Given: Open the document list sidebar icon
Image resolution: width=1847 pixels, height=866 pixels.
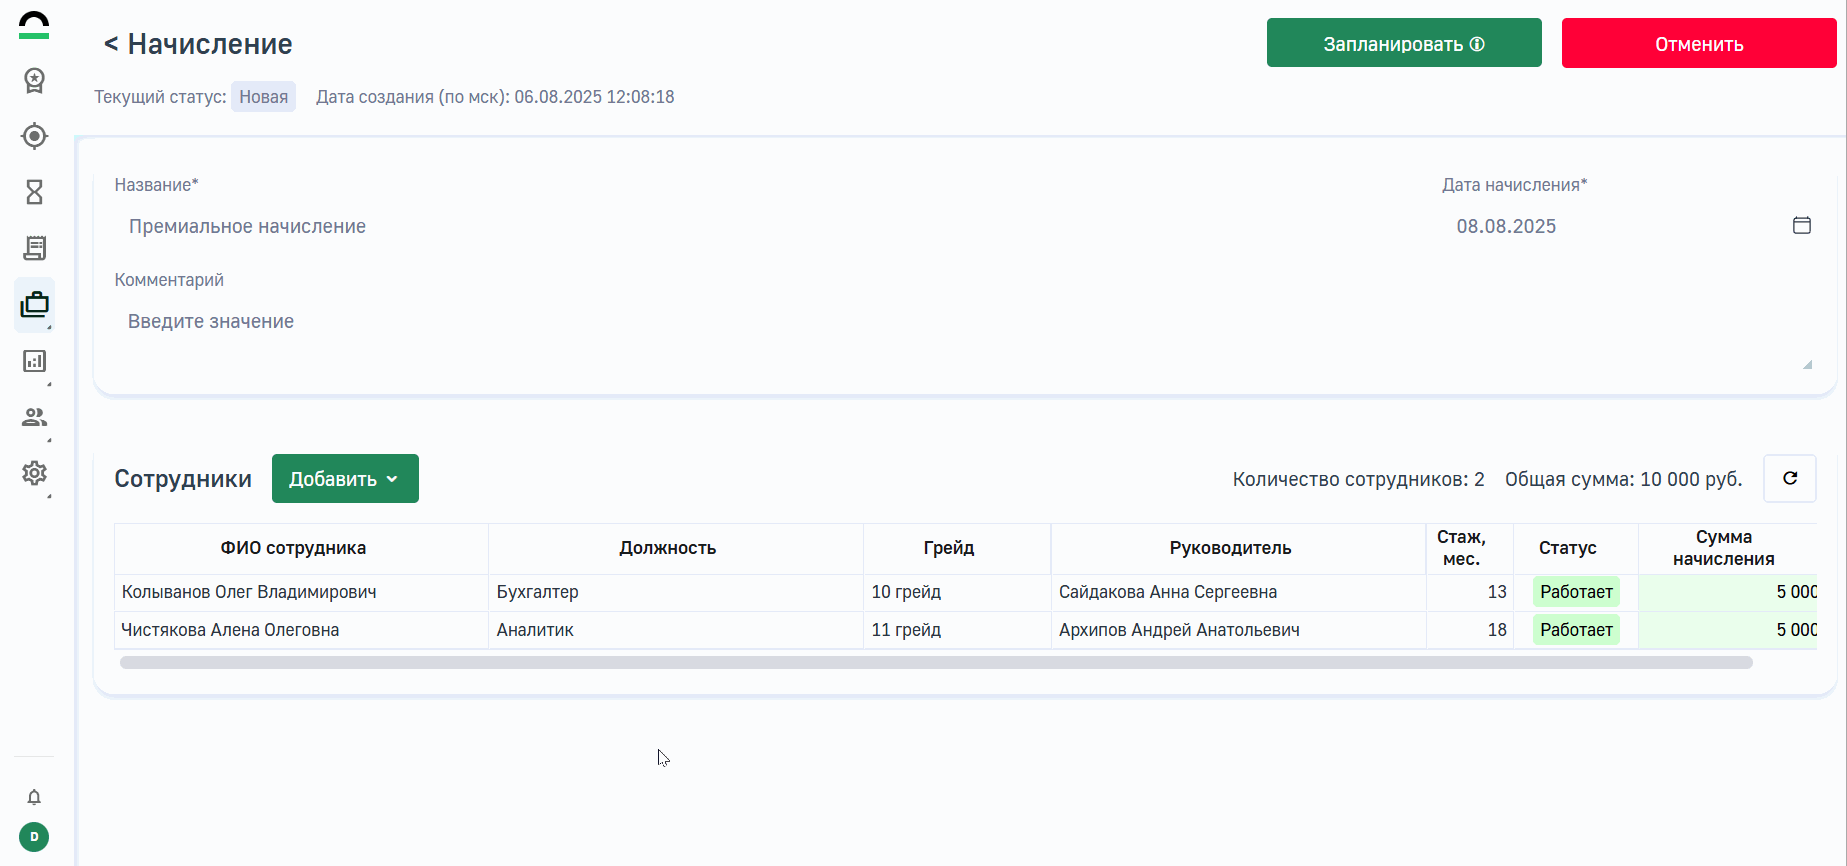Looking at the screenshot, I should (x=34, y=248).
